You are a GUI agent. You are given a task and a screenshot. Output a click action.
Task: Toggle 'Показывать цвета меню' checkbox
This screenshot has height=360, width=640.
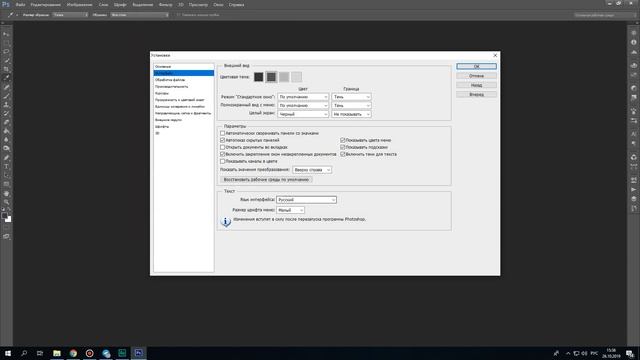(x=343, y=140)
